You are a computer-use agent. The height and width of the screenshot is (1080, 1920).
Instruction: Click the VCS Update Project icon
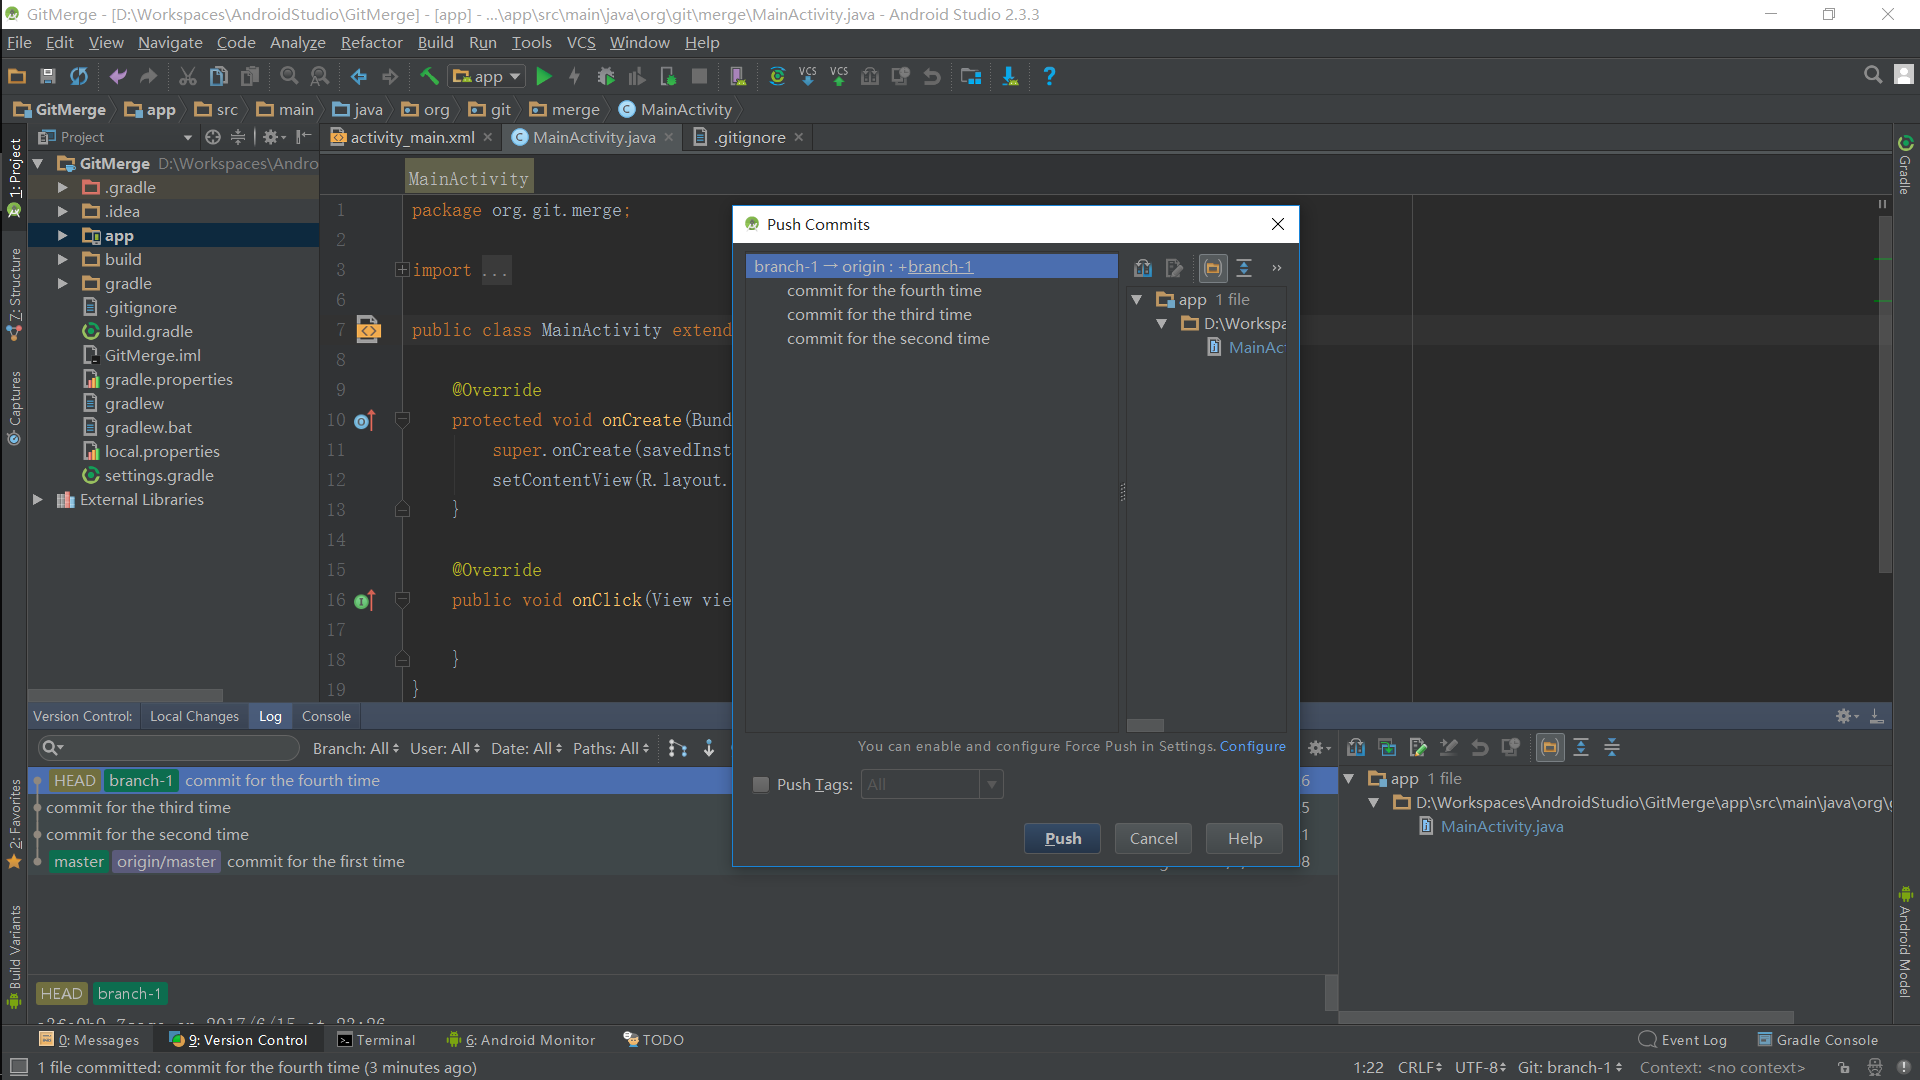point(808,76)
